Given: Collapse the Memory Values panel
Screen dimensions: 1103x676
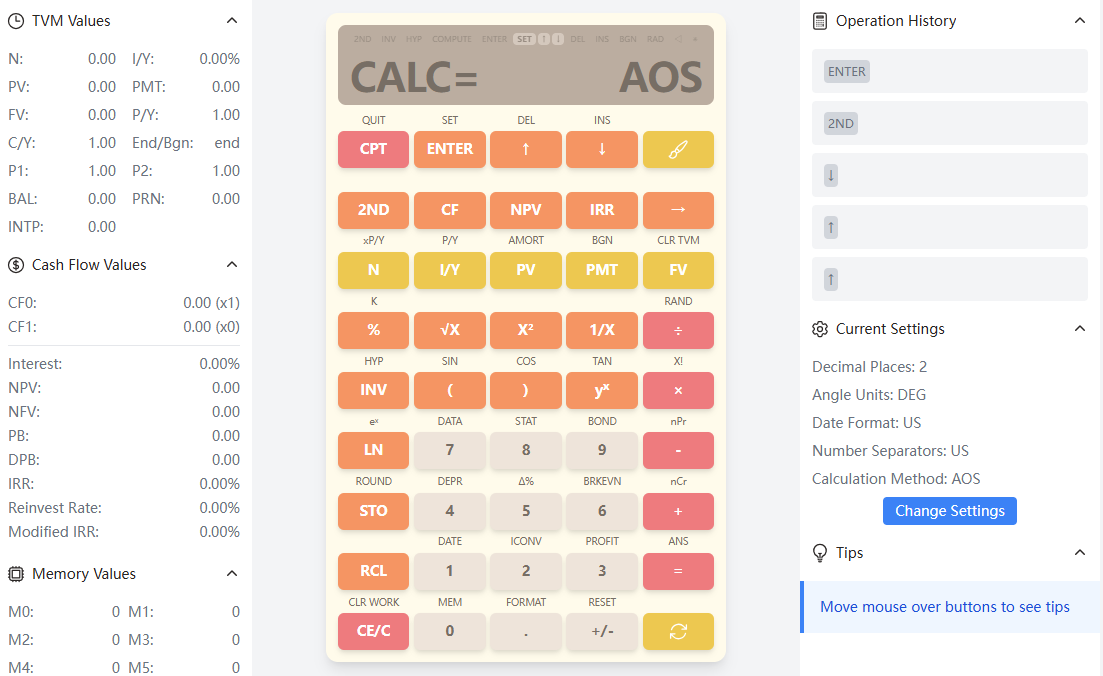Looking at the screenshot, I should 232,573.
